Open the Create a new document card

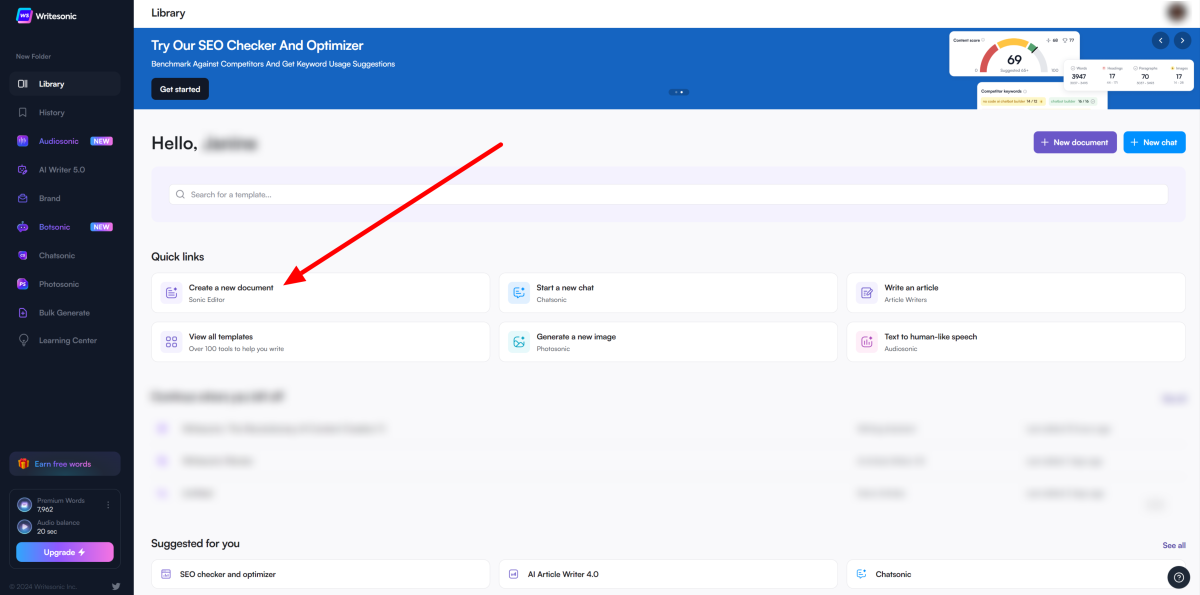pyautogui.click(x=321, y=293)
